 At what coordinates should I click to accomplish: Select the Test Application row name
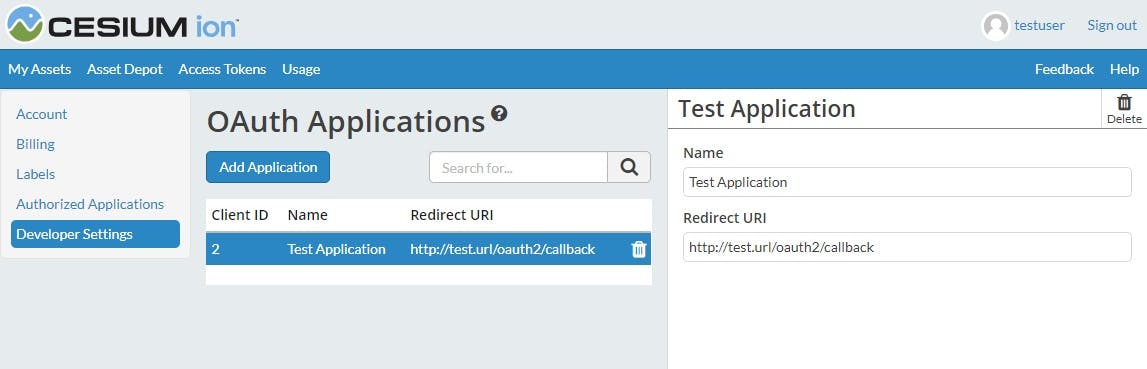tap(336, 250)
